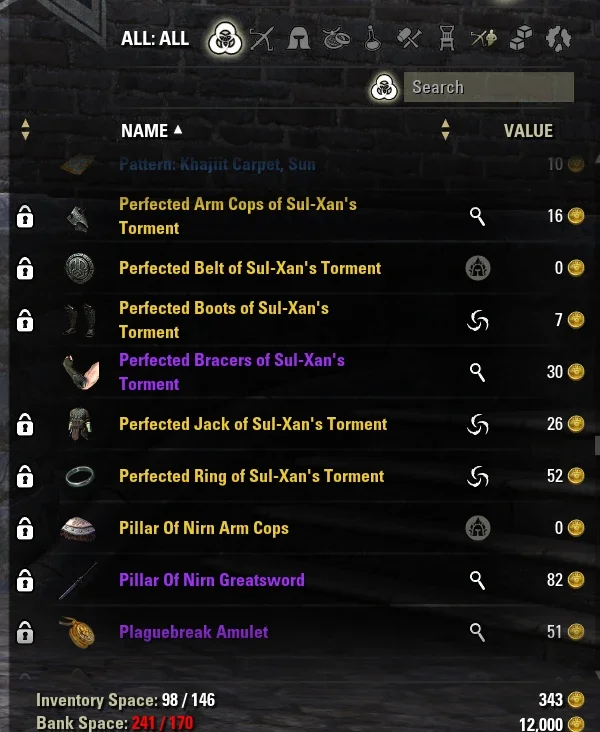Open the sort arrows left of NAME
The width and height of the screenshot is (600, 732).
(26, 130)
